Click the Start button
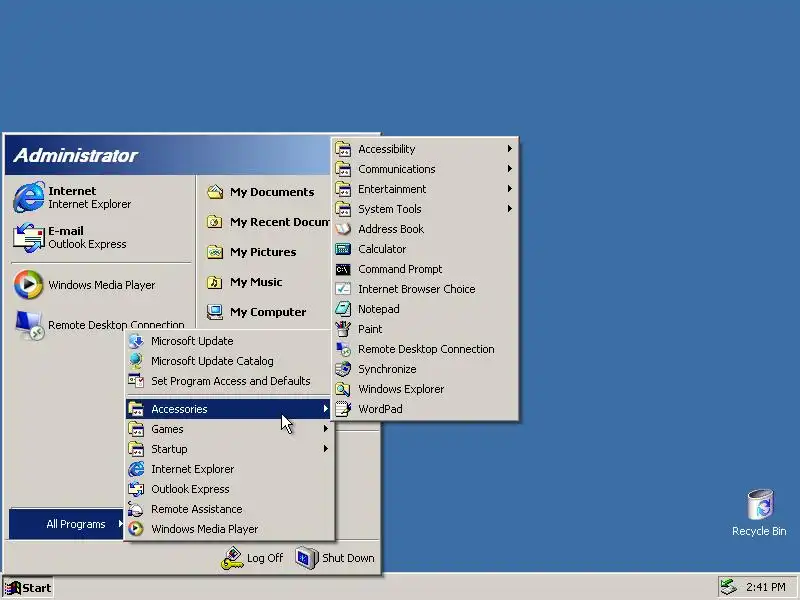The width and height of the screenshot is (800, 600). click(x=28, y=588)
